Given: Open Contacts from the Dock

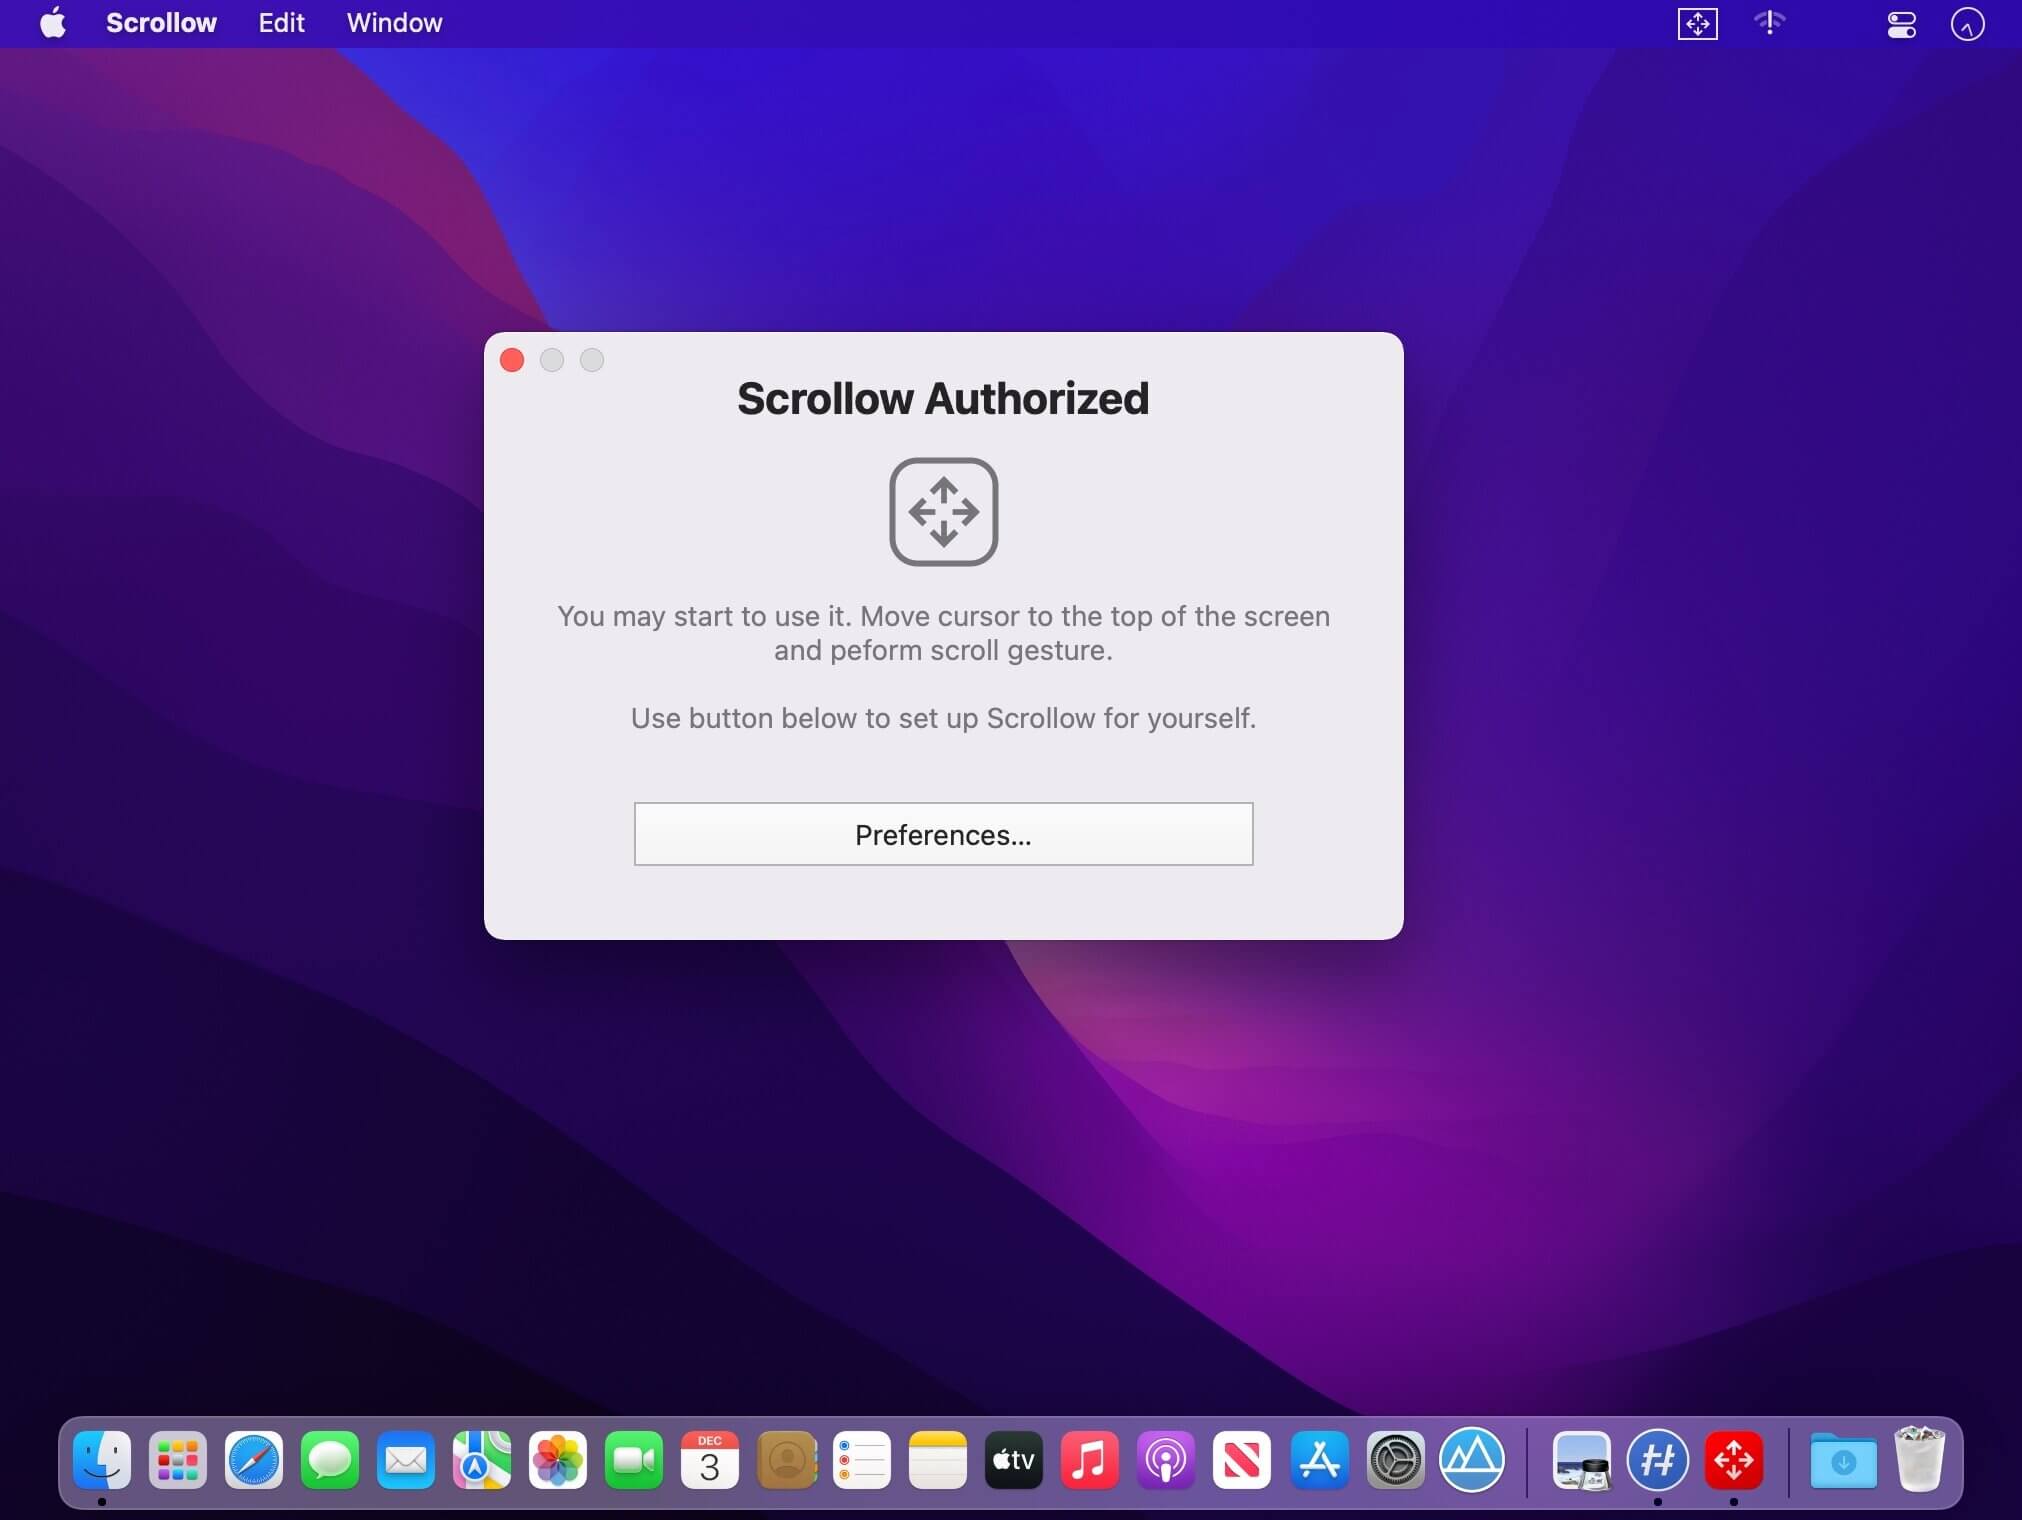Looking at the screenshot, I should point(786,1461).
